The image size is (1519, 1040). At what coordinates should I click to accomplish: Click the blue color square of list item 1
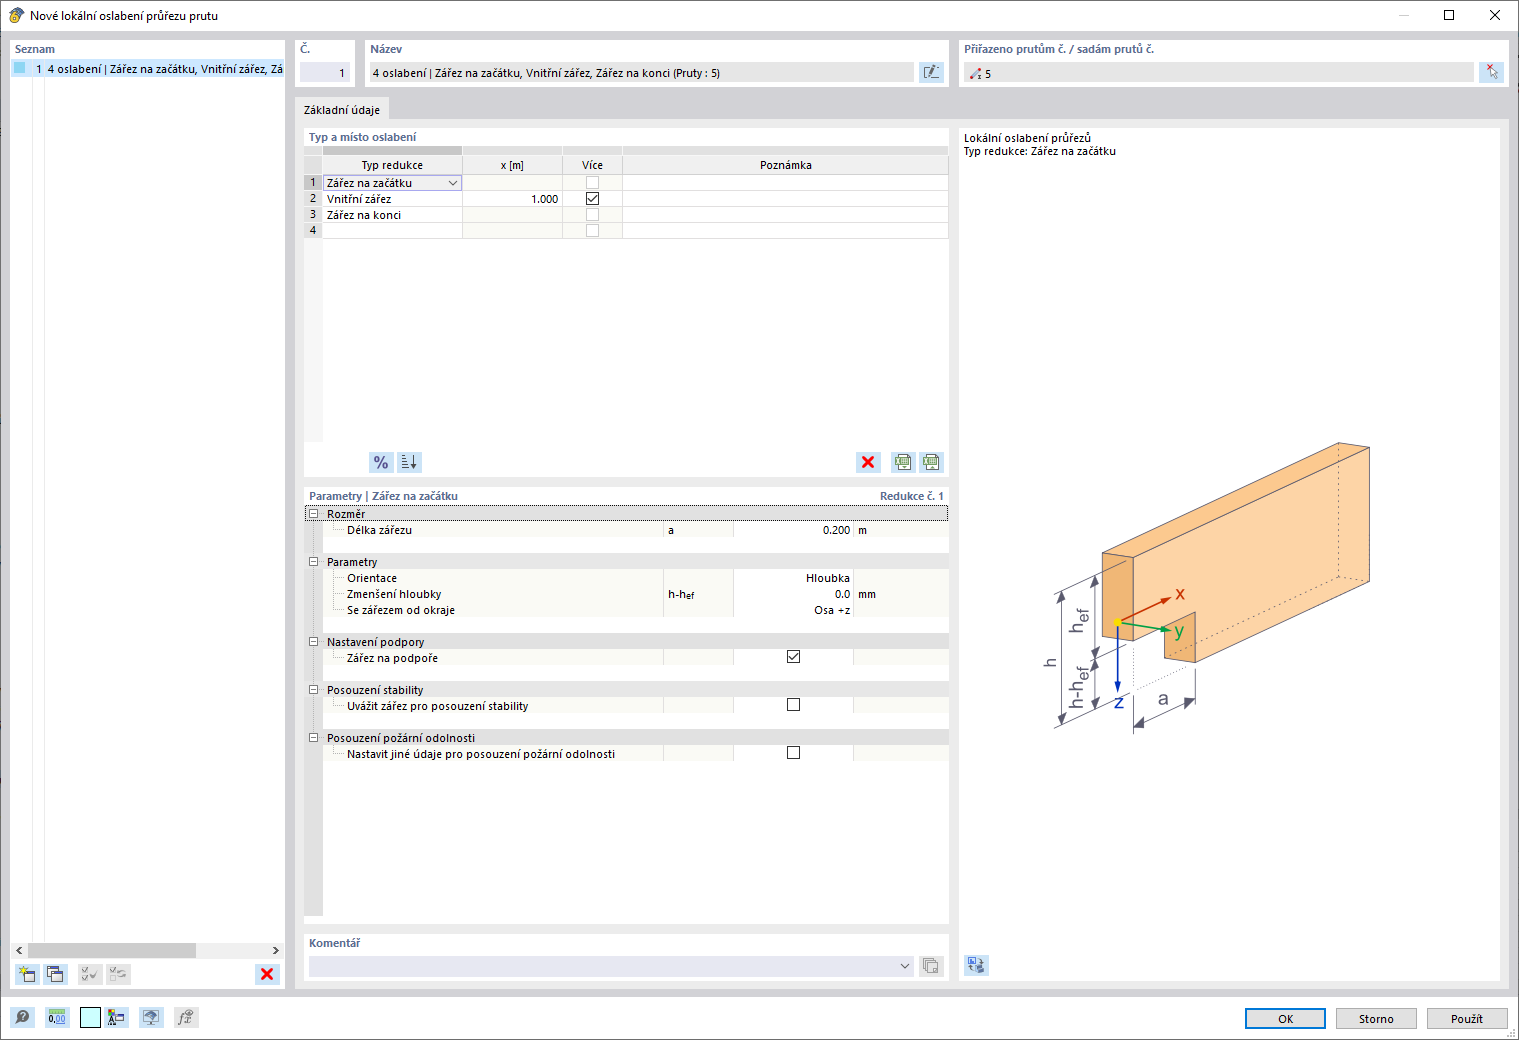(19, 69)
